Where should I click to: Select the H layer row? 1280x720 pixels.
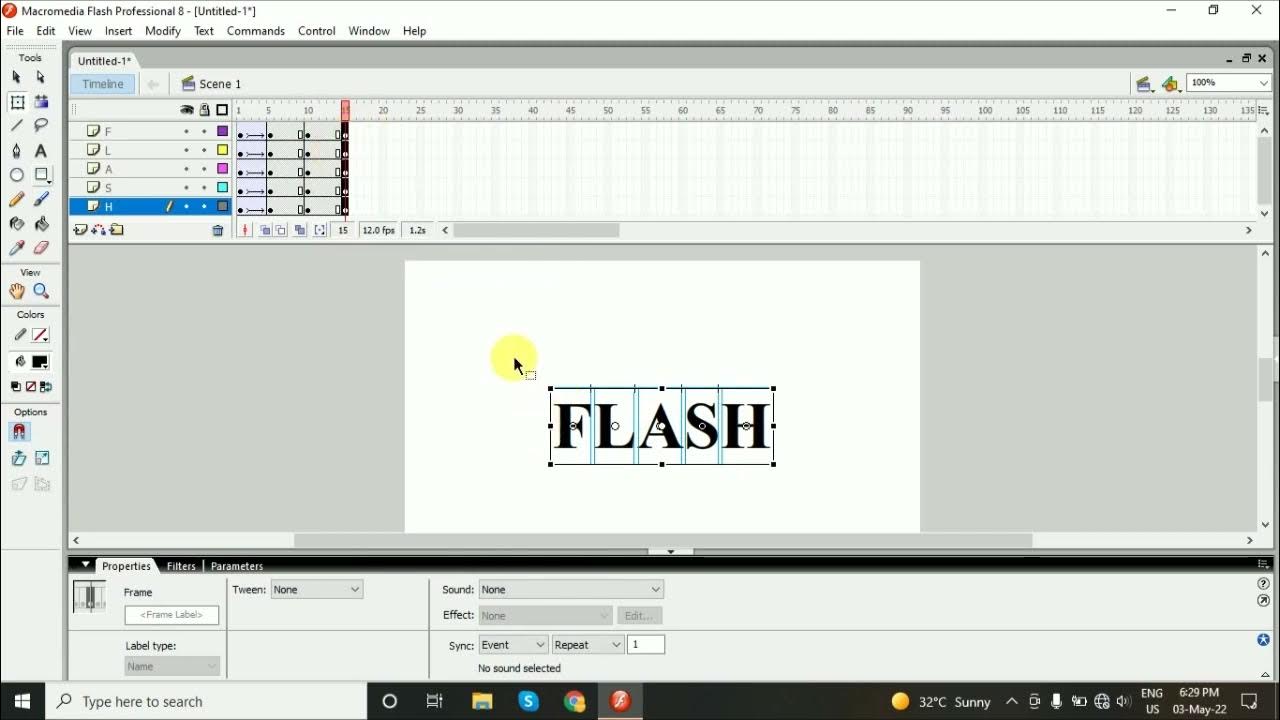pos(150,207)
